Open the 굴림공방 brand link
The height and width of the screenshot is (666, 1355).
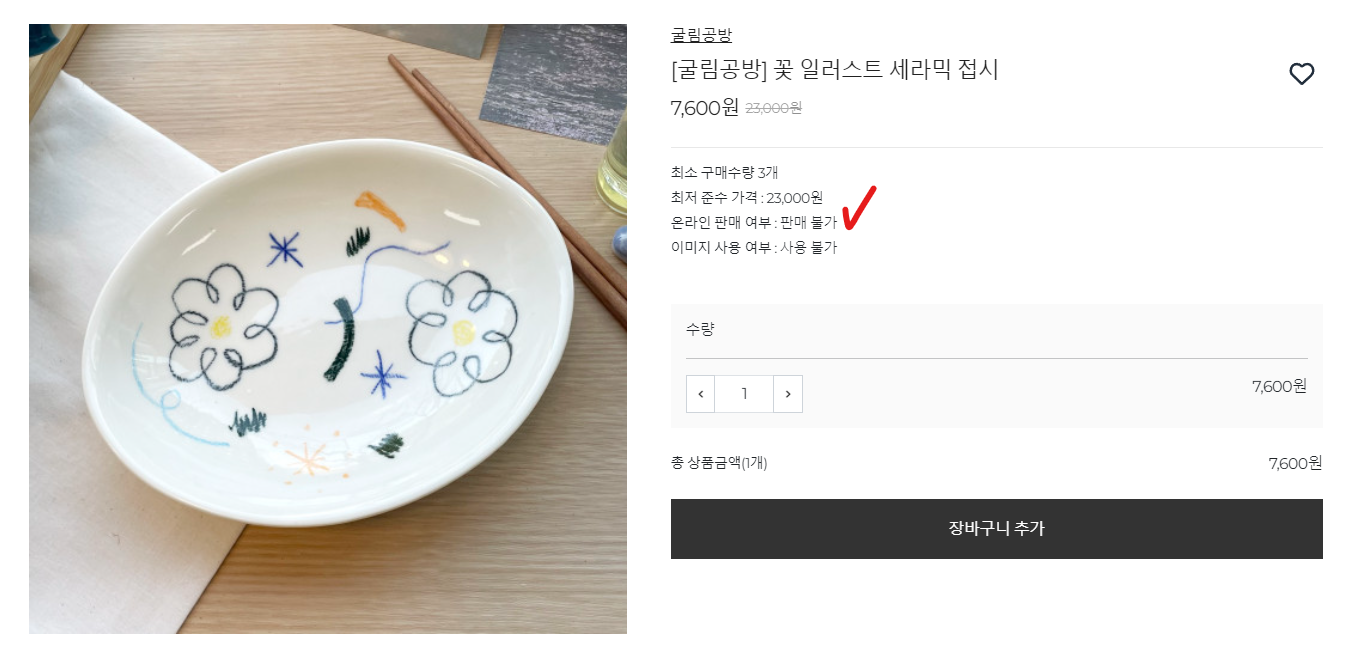click(701, 35)
